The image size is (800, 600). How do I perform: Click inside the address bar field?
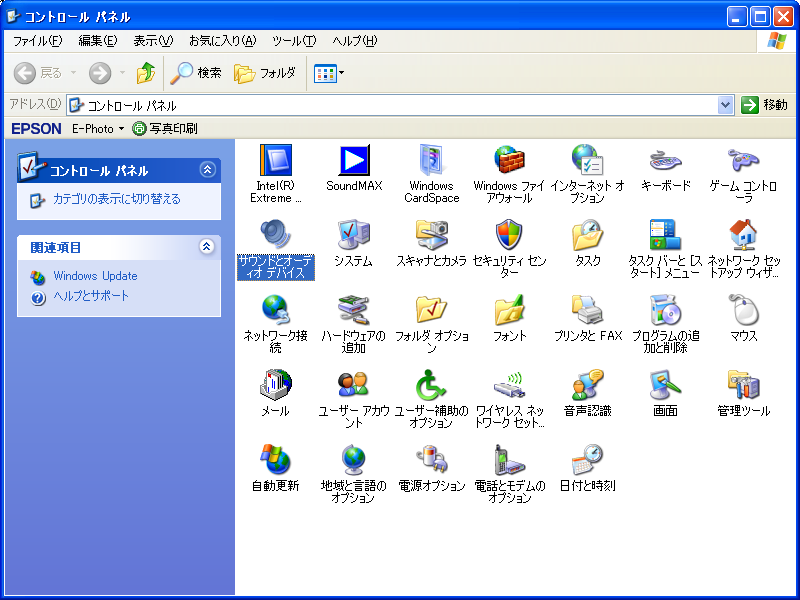[x=400, y=105]
